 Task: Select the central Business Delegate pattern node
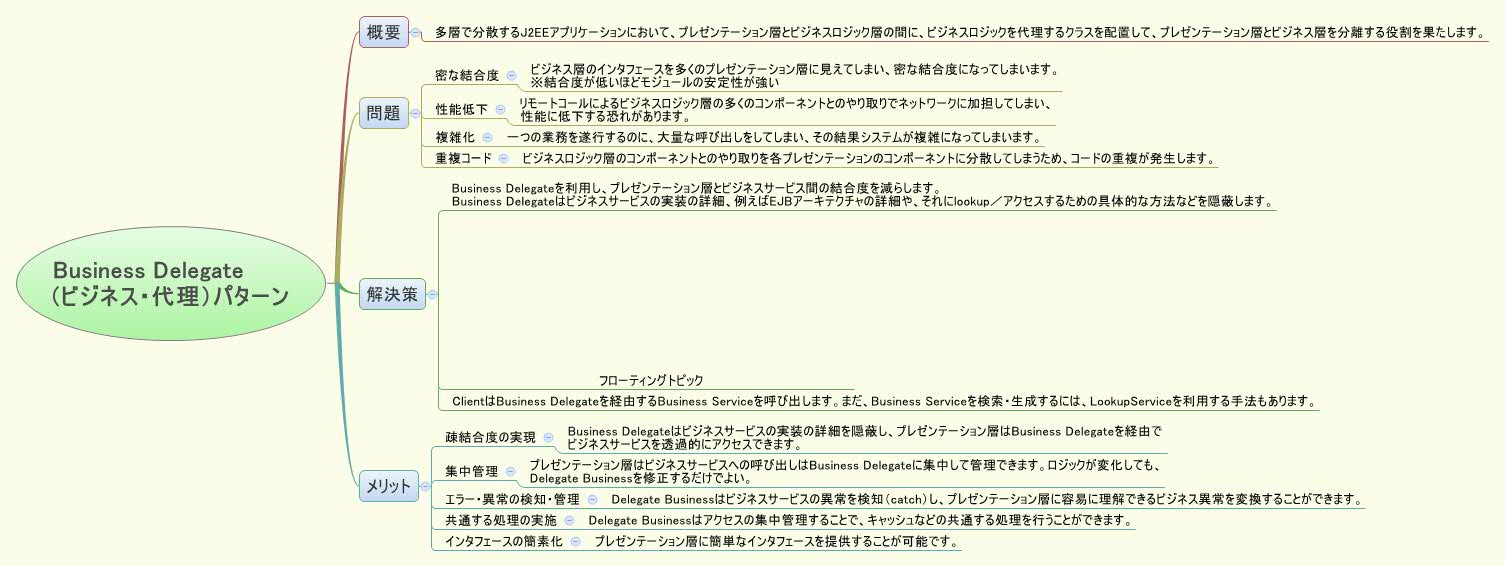click(x=171, y=284)
